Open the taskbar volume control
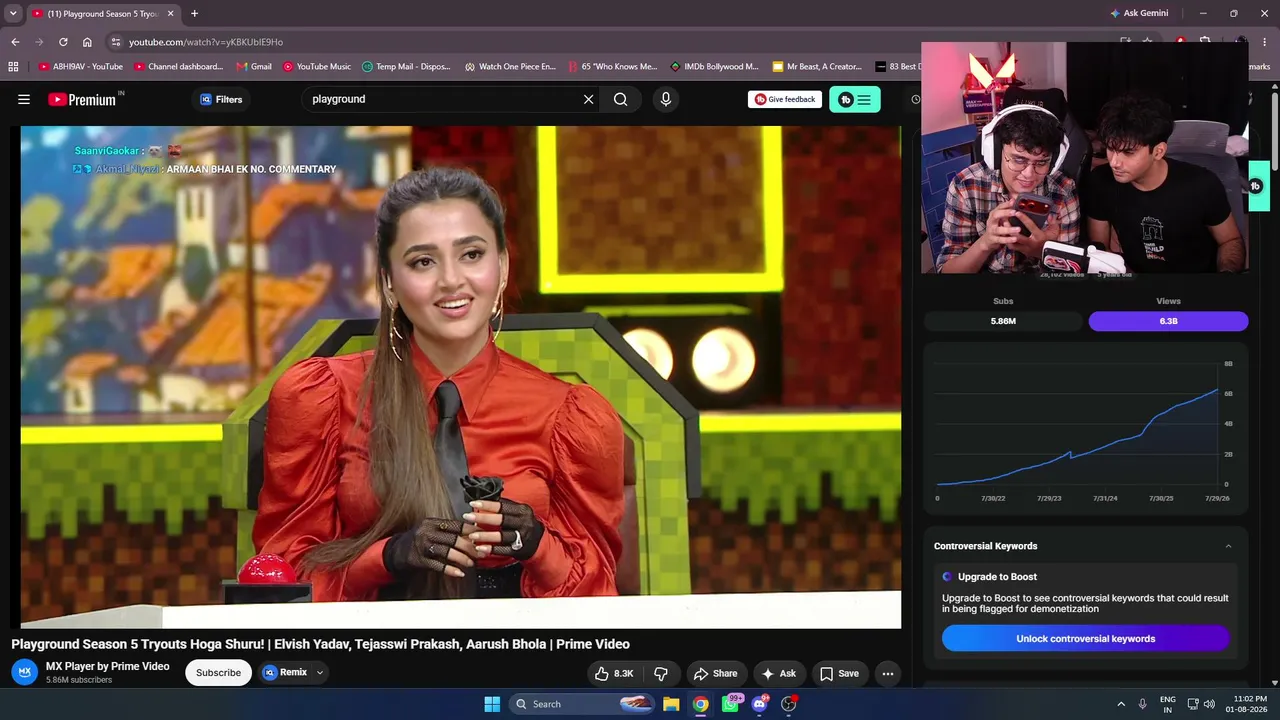 point(1209,704)
